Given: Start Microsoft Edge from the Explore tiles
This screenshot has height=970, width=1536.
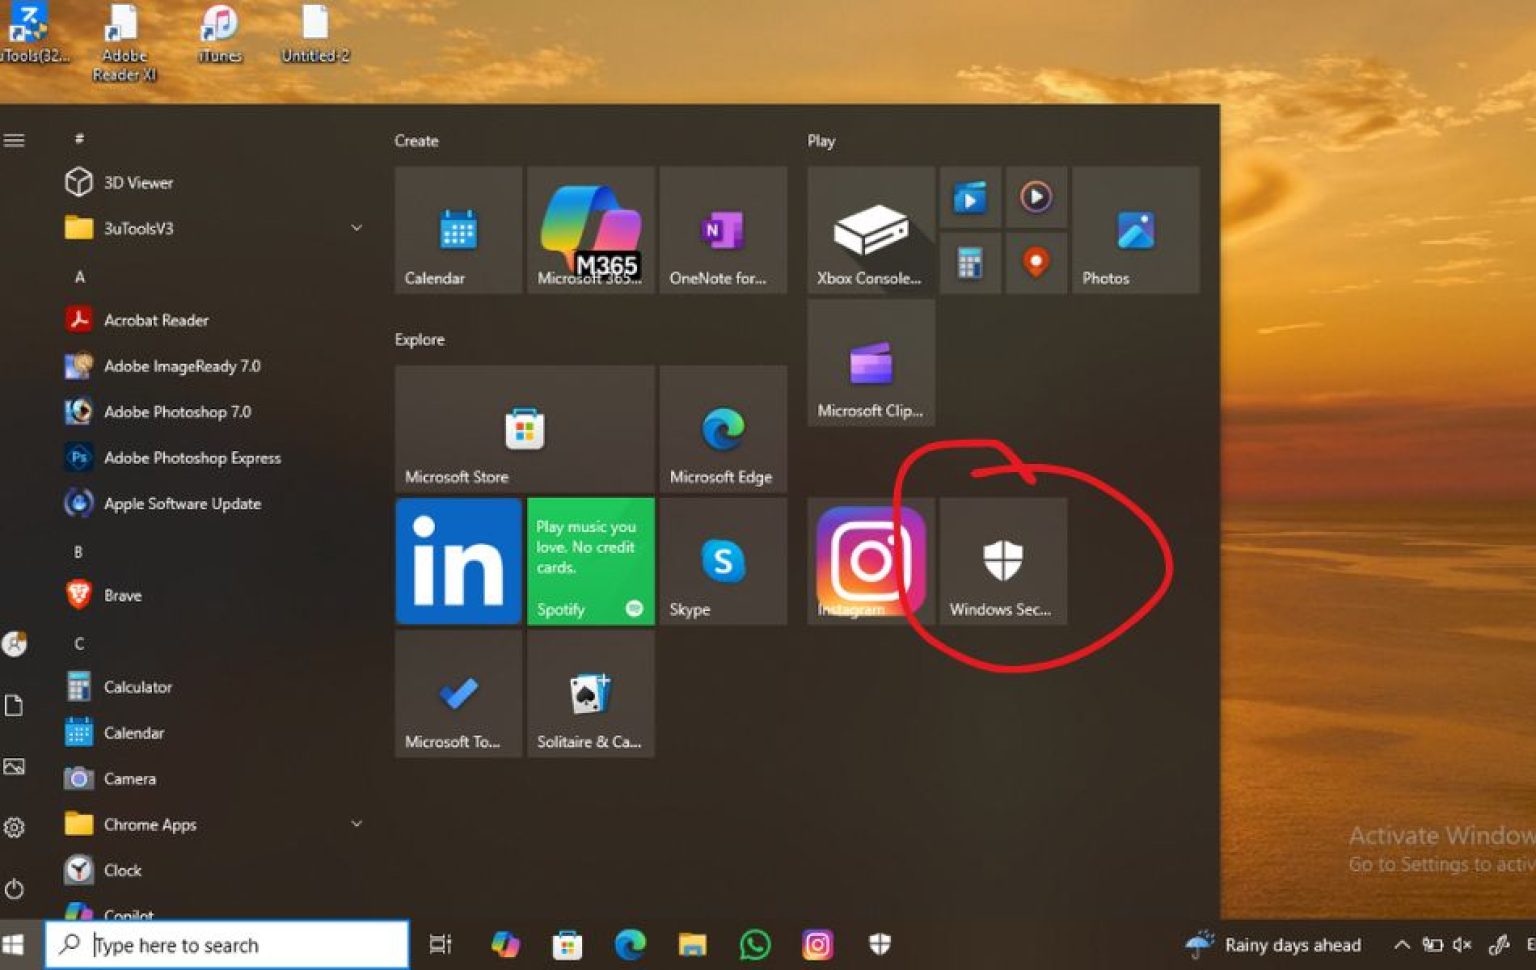Looking at the screenshot, I should [723, 430].
